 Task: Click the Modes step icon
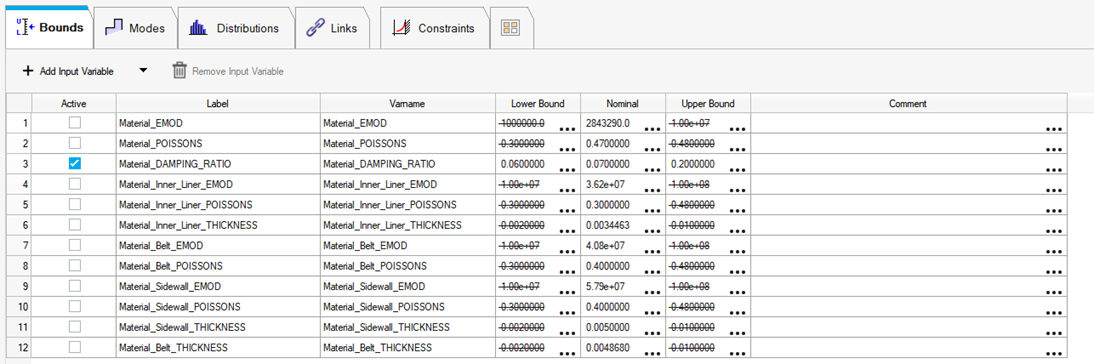[114, 28]
